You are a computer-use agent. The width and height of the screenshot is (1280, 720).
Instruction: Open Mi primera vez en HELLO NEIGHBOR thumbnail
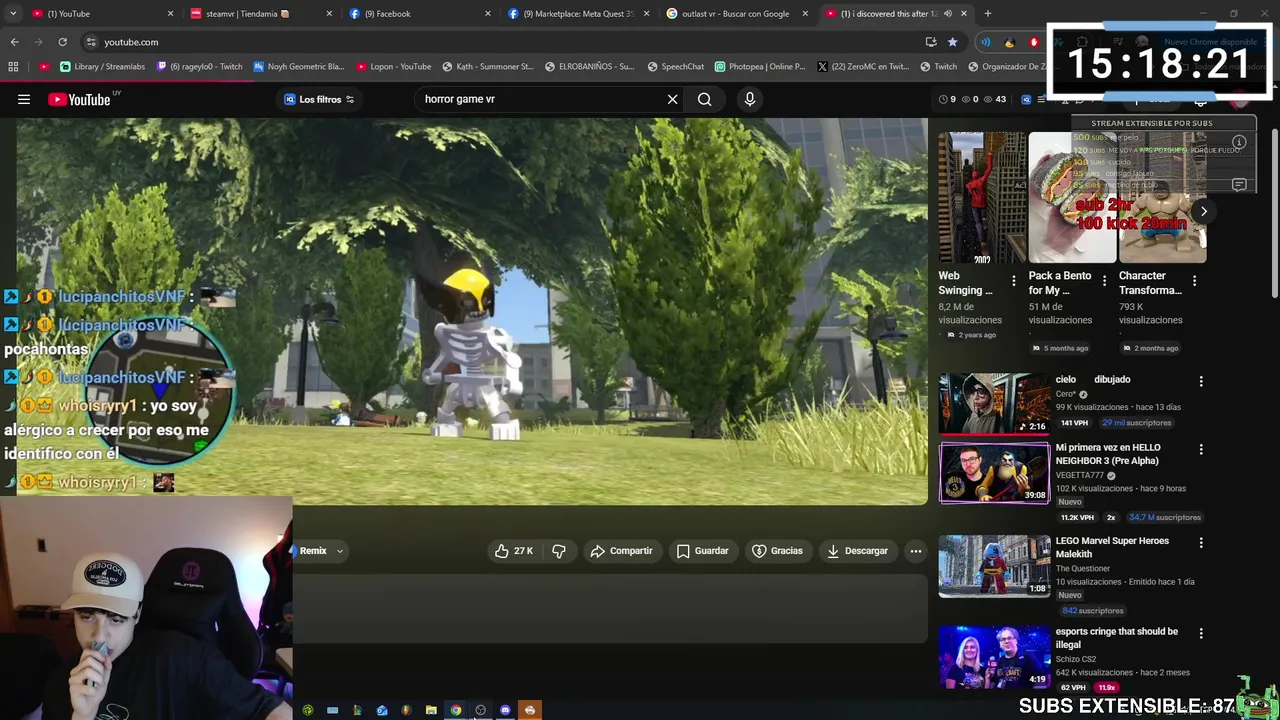(x=994, y=473)
